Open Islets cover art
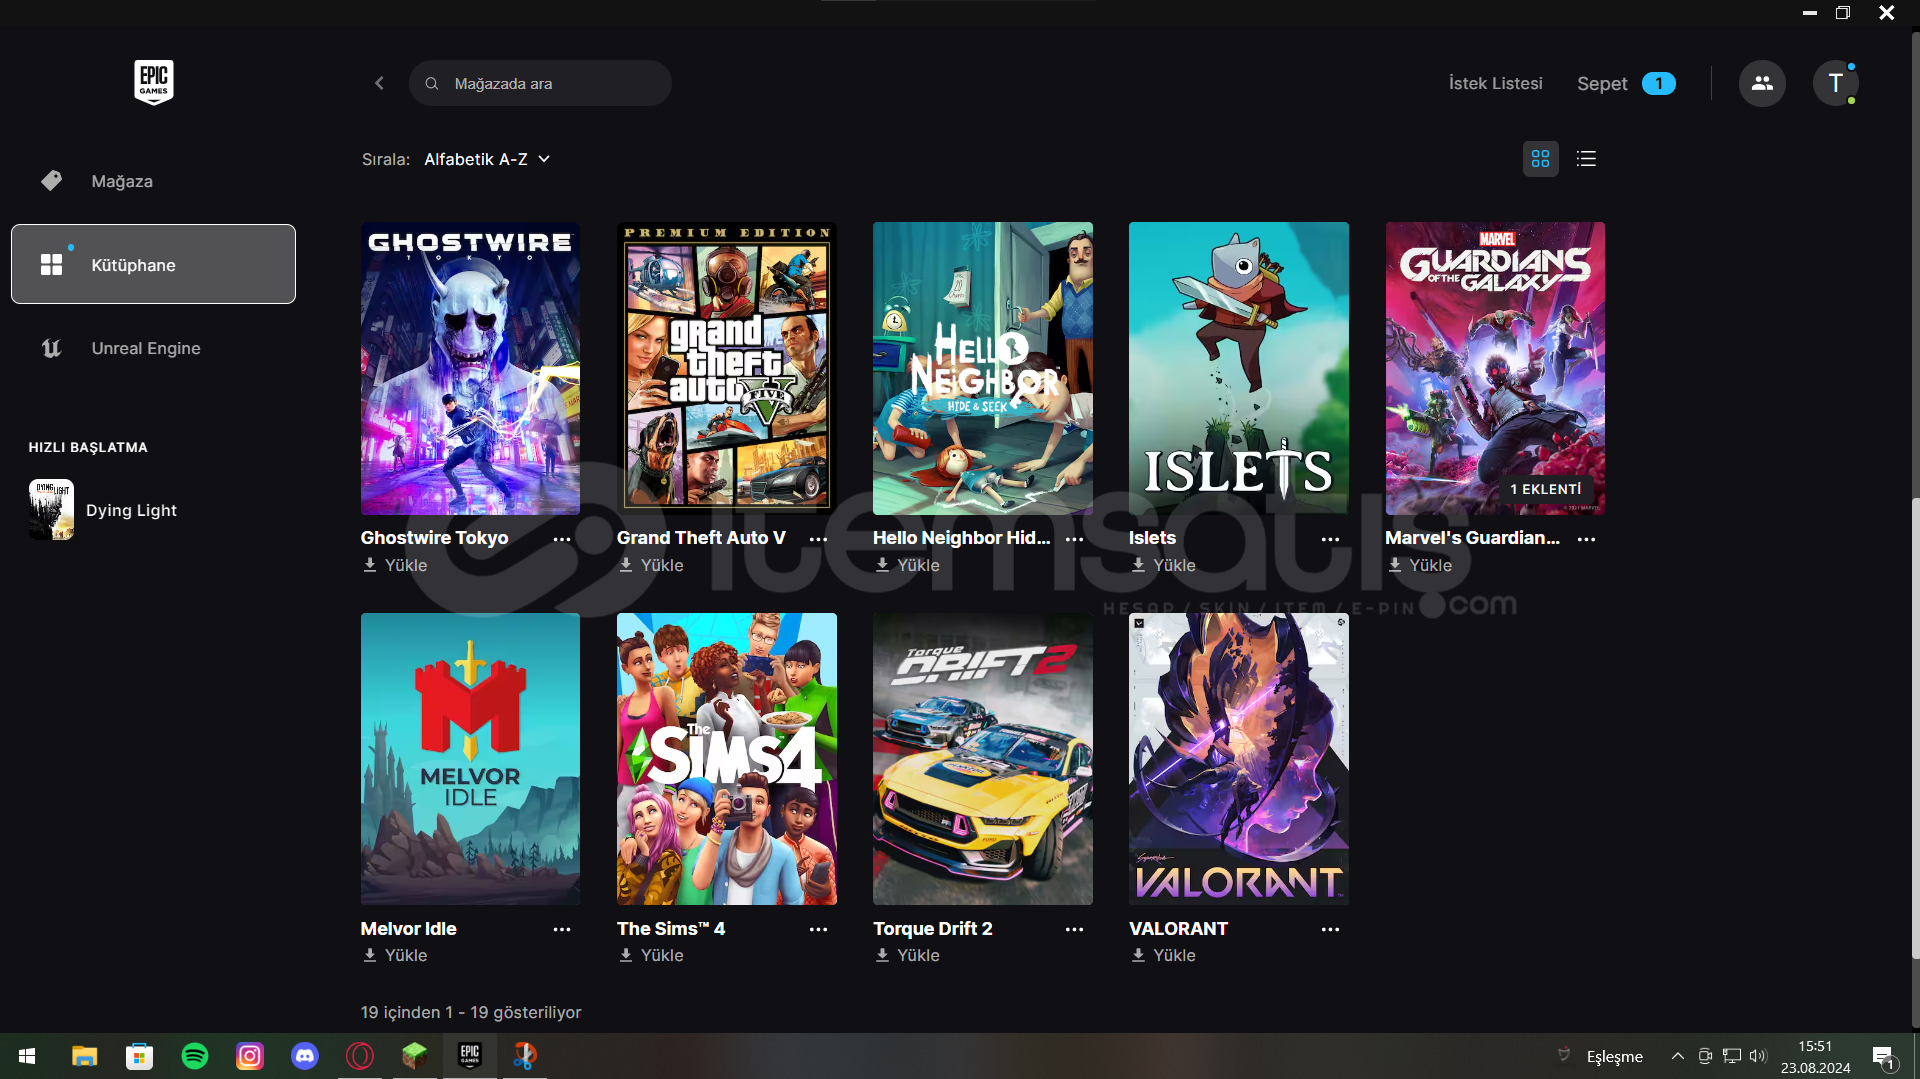 click(x=1239, y=368)
